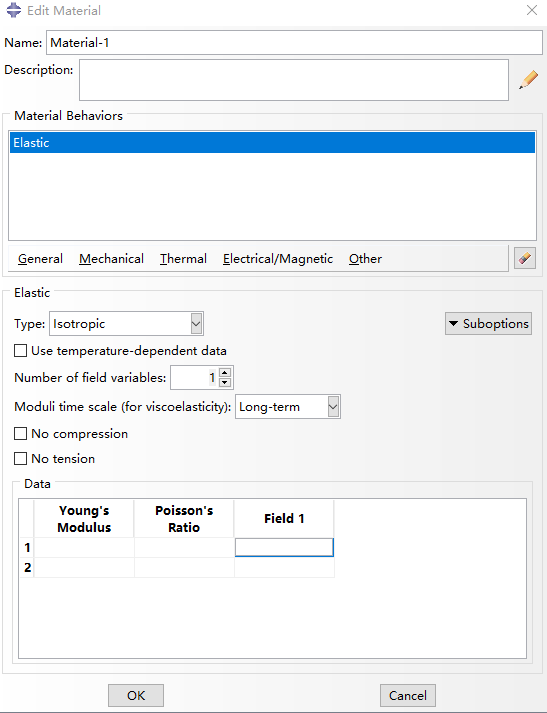Click the Description text box
Image resolution: width=547 pixels, height=713 pixels.
pos(294,80)
